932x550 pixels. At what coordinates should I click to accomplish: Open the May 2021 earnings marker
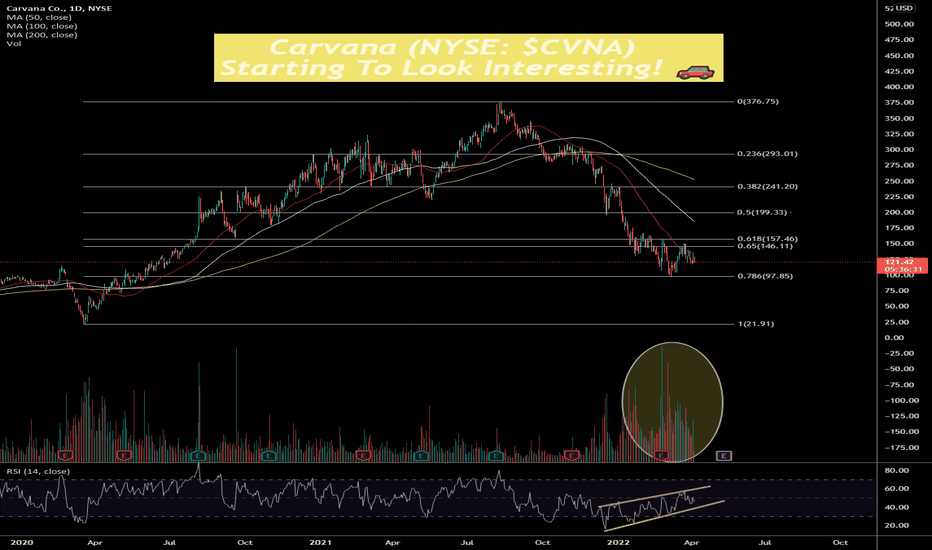click(x=421, y=455)
